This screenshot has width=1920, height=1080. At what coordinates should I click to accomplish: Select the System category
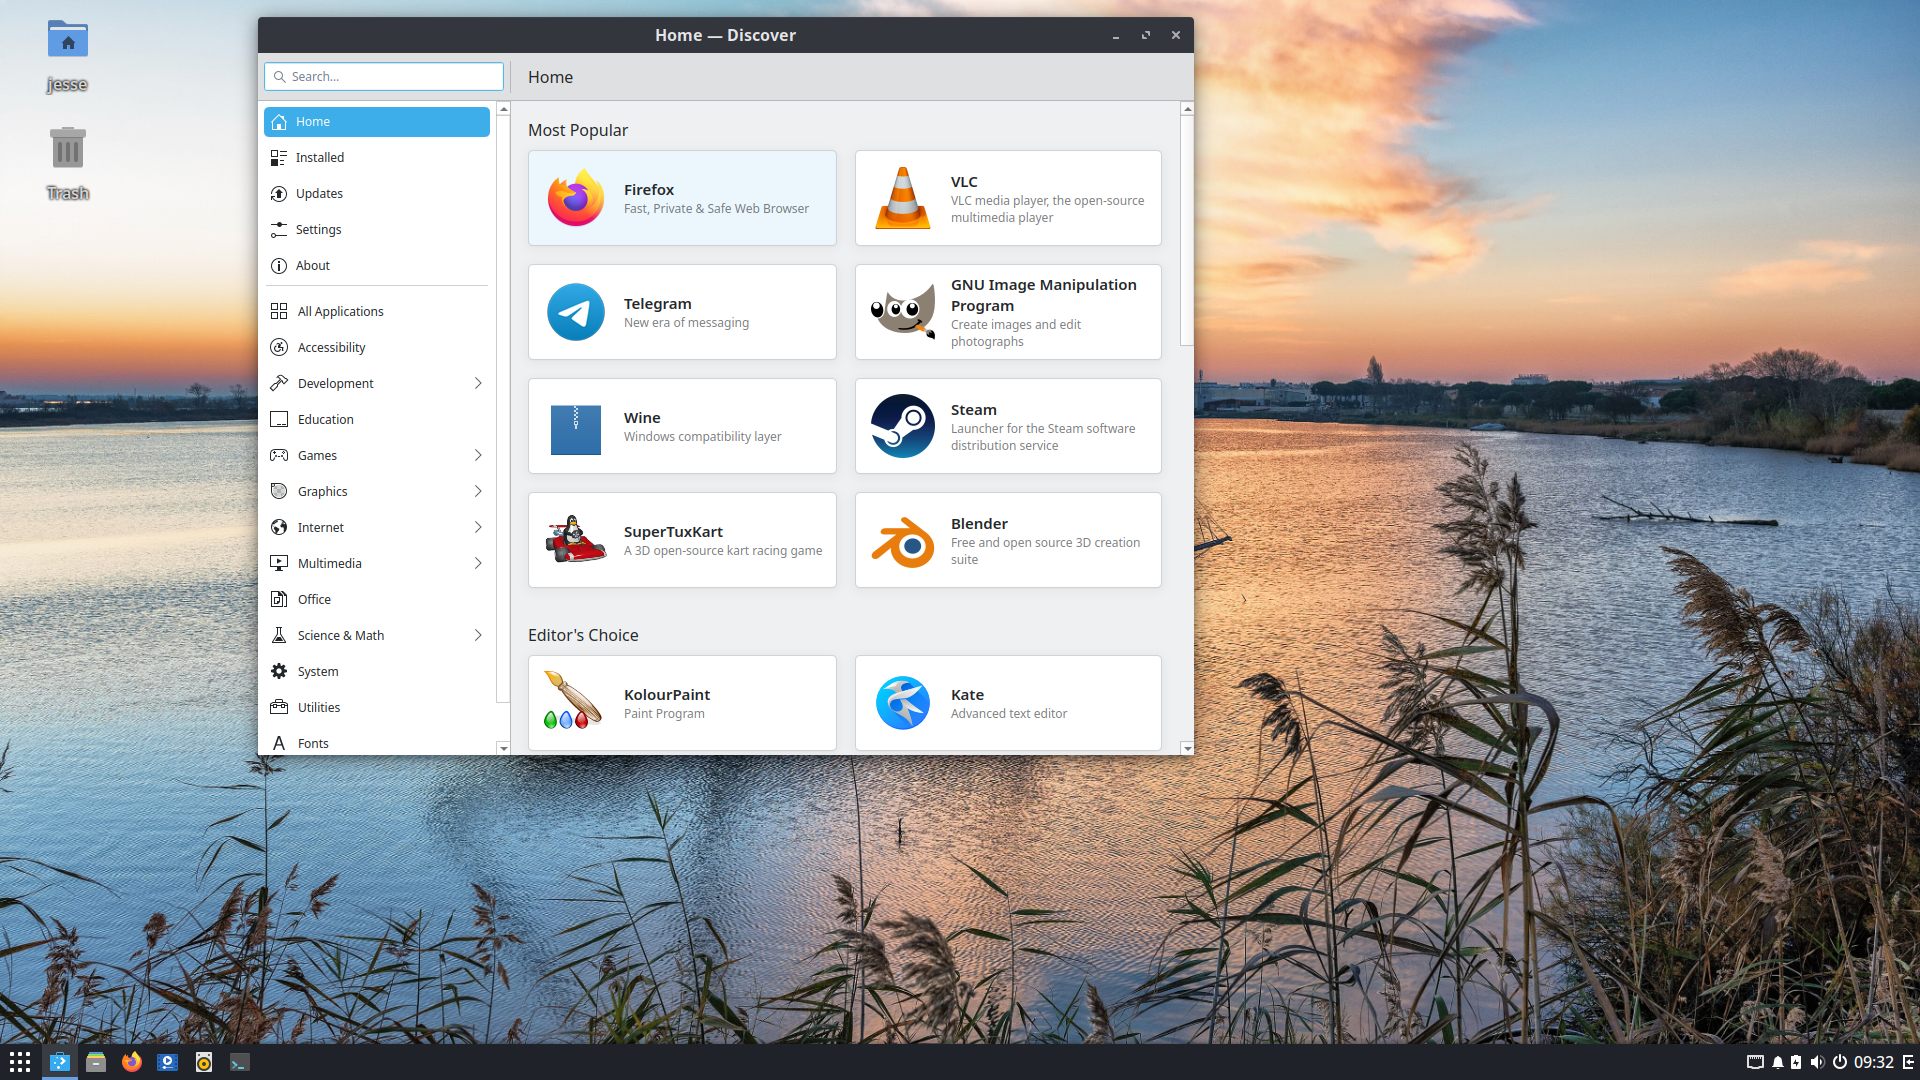[377, 672]
